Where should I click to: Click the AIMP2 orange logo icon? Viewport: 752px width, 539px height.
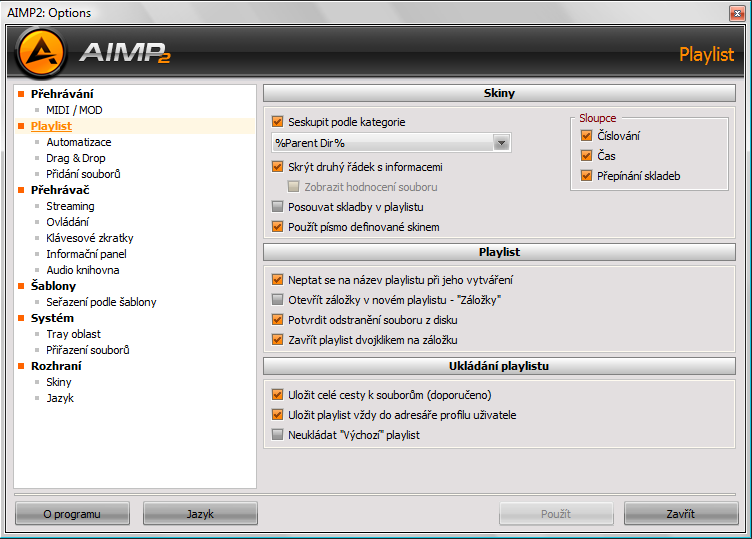tap(41, 52)
